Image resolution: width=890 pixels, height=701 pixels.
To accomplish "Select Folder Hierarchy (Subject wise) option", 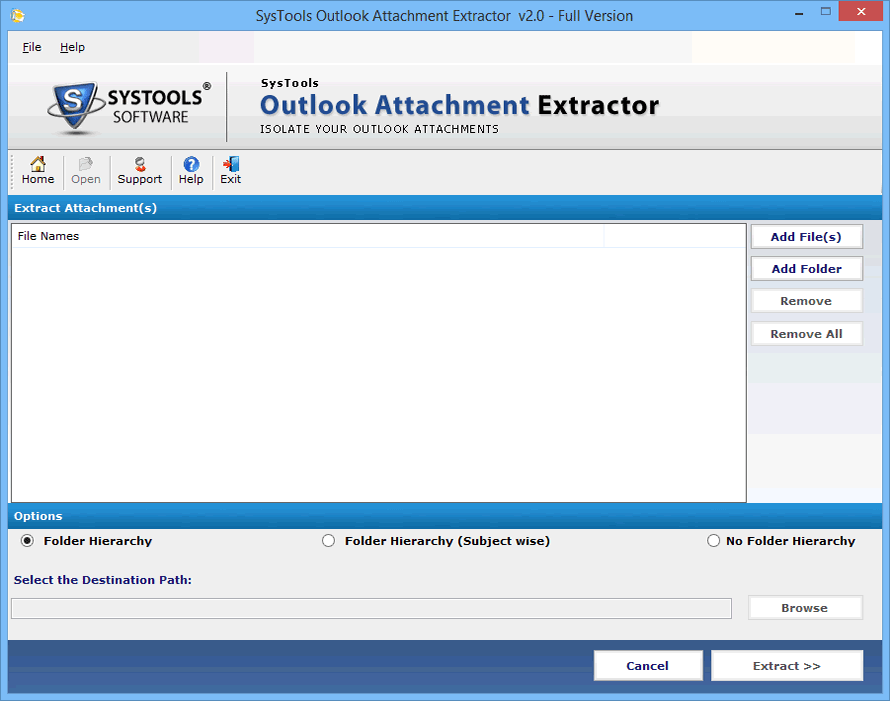I will [328, 541].
